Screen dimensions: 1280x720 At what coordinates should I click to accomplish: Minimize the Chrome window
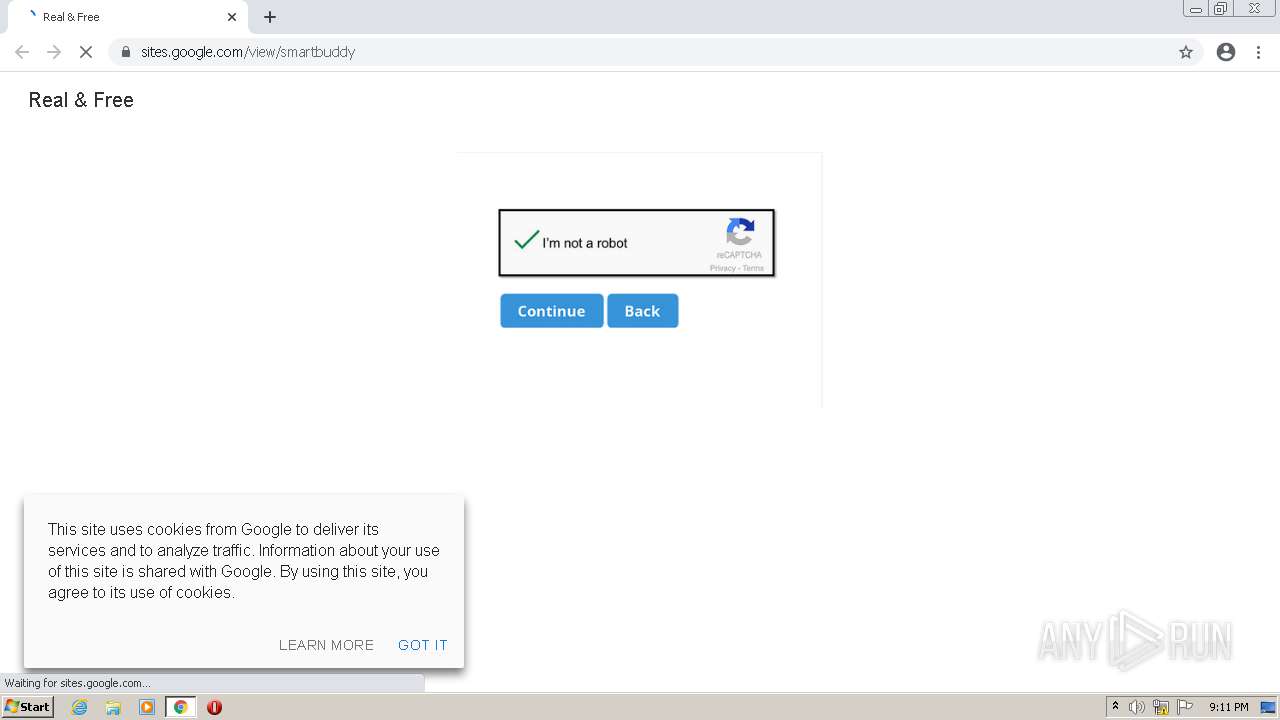click(x=1195, y=9)
